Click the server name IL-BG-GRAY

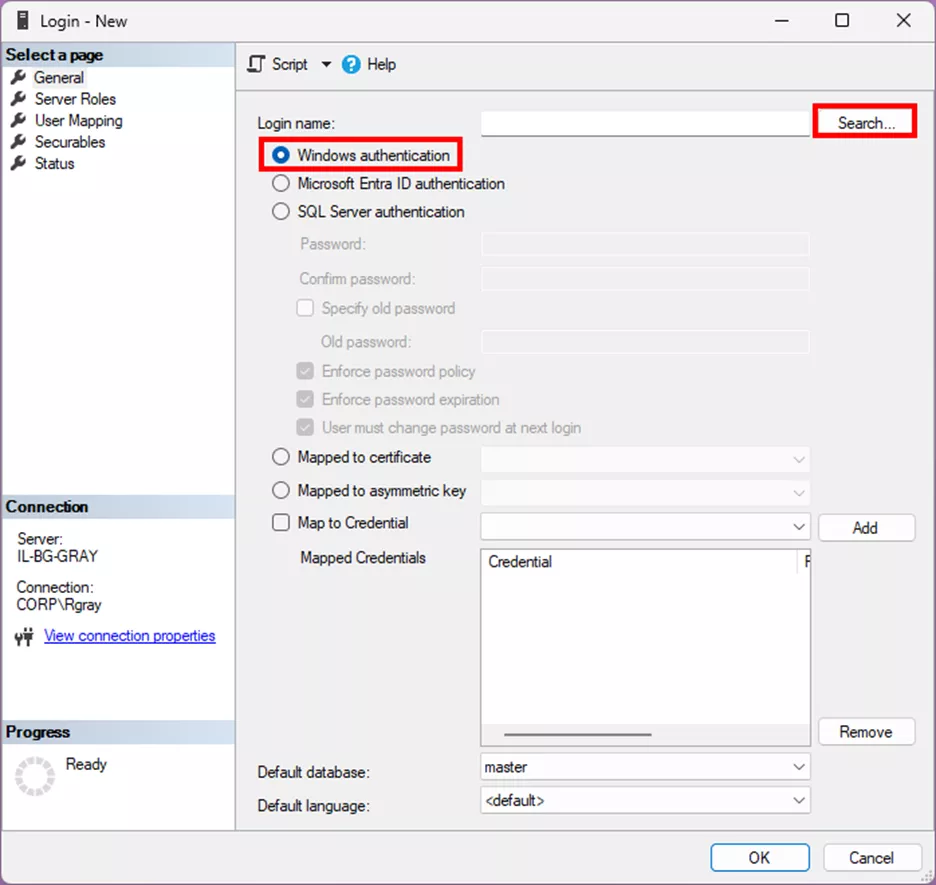click(57, 556)
